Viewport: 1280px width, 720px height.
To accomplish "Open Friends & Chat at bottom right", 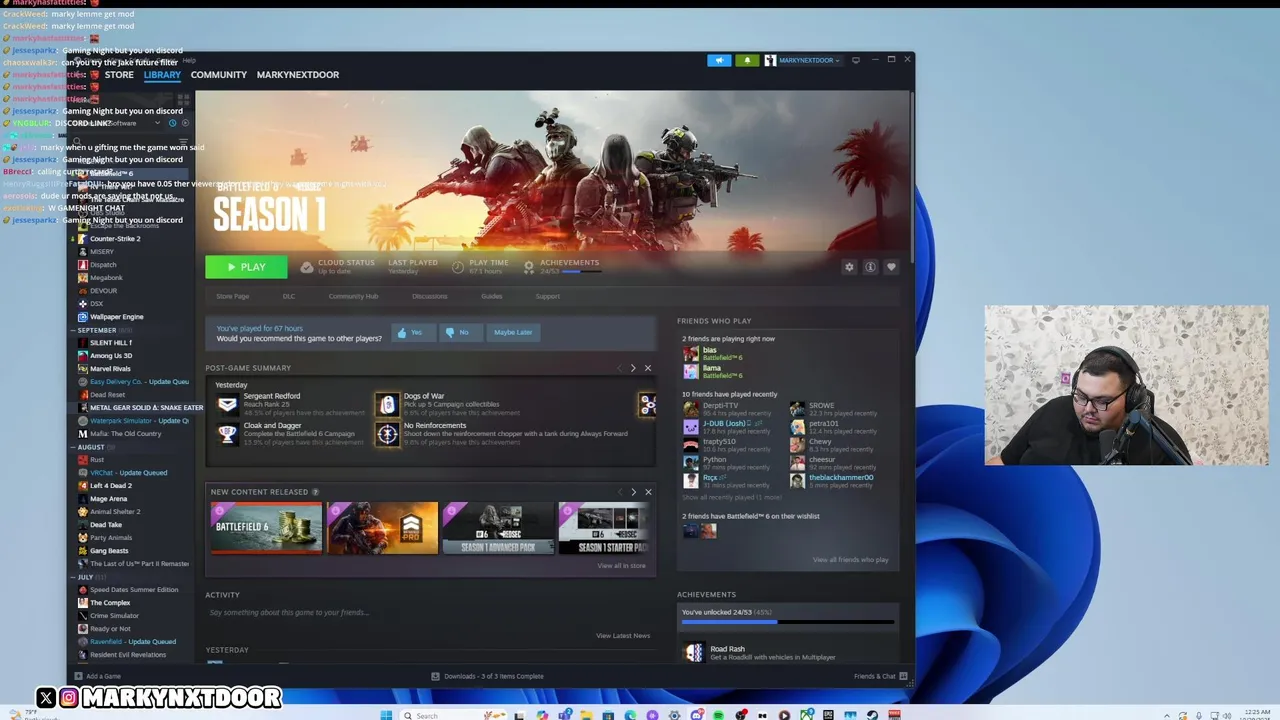I will (880, 677).
